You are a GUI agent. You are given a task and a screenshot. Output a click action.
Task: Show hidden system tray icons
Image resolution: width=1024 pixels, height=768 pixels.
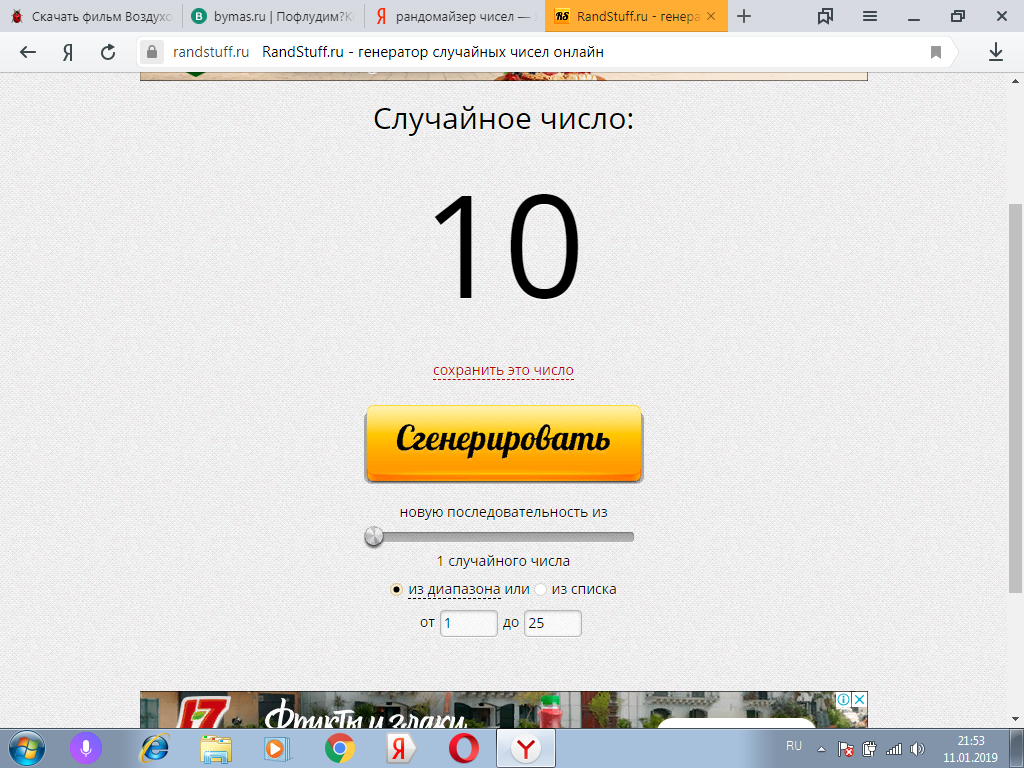pos(821,748)
